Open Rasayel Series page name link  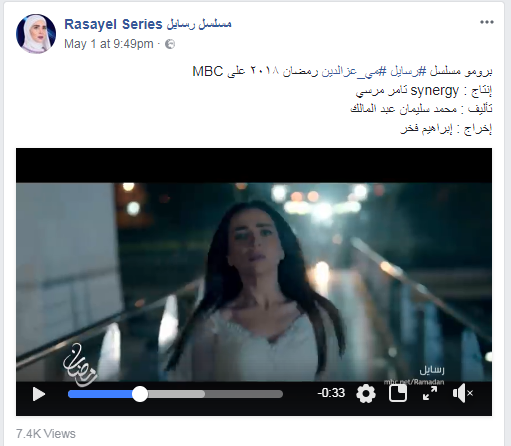[x=148, y=24]
